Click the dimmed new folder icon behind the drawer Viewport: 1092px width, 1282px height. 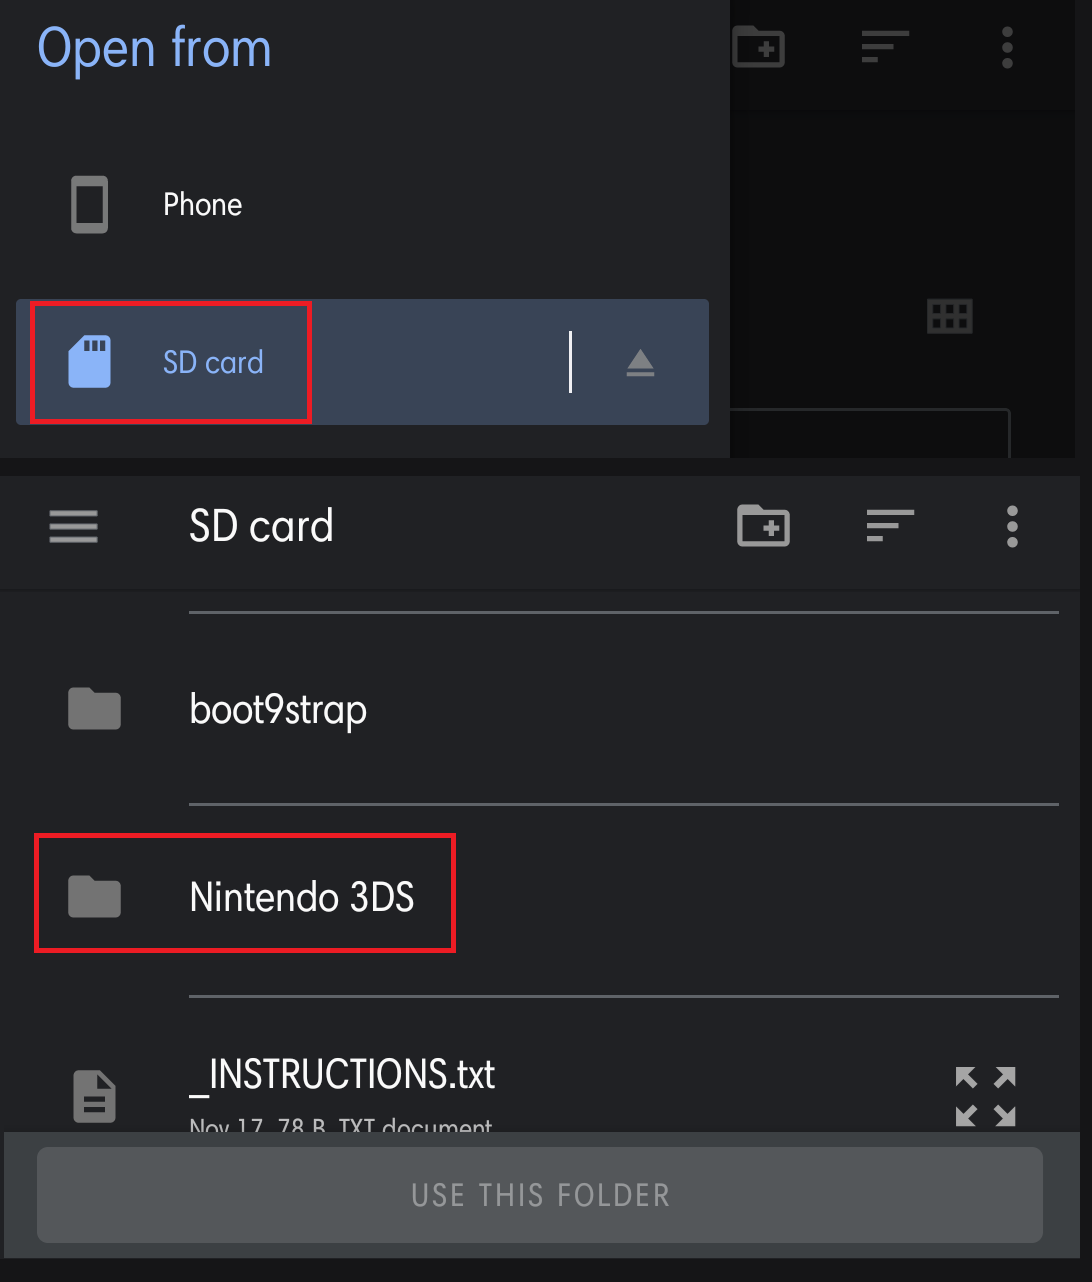(758, 47)
